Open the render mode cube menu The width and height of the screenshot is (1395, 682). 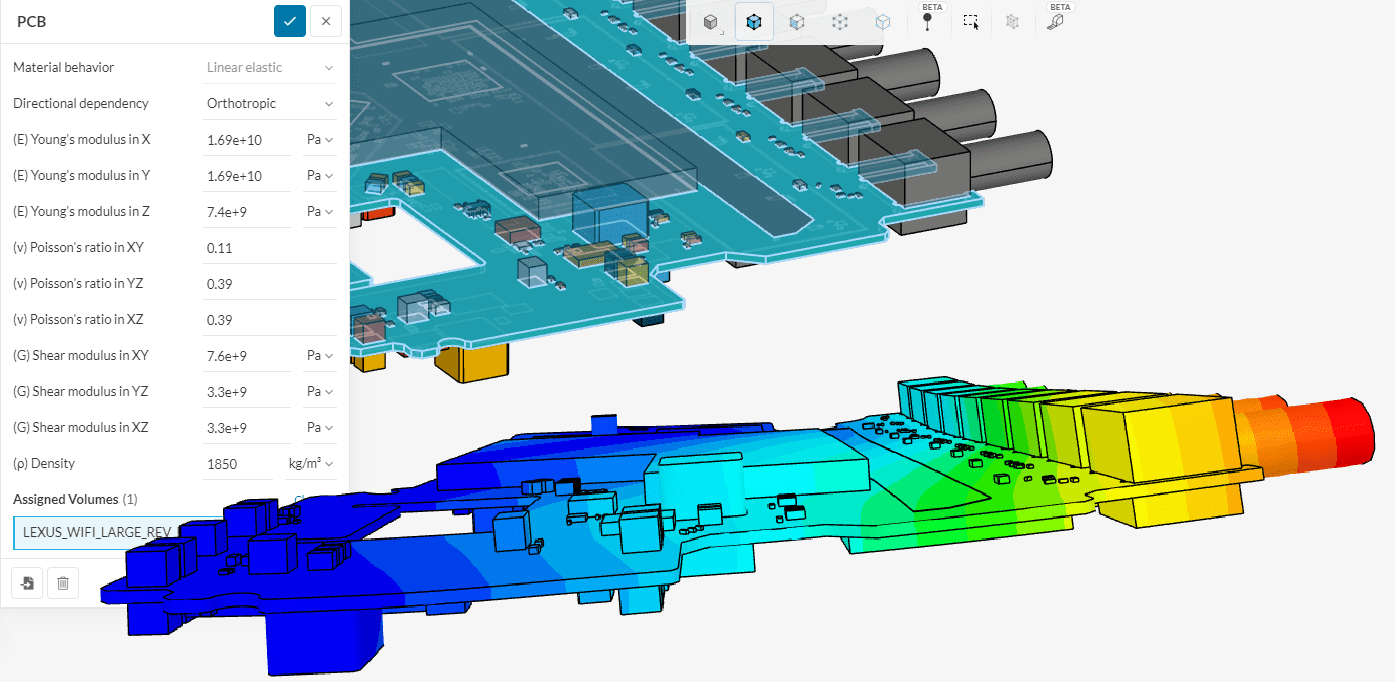coord(710,22)
